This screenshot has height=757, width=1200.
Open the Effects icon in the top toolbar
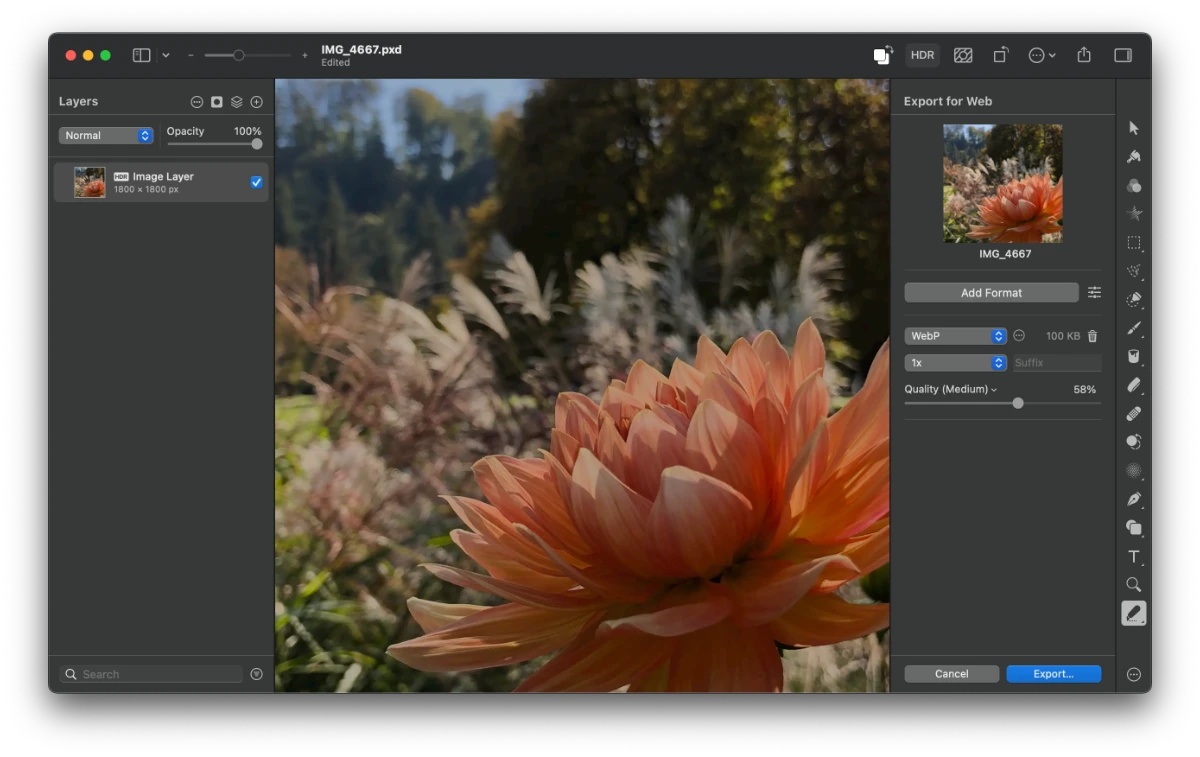pyautogui.click(x=963, y=55)
